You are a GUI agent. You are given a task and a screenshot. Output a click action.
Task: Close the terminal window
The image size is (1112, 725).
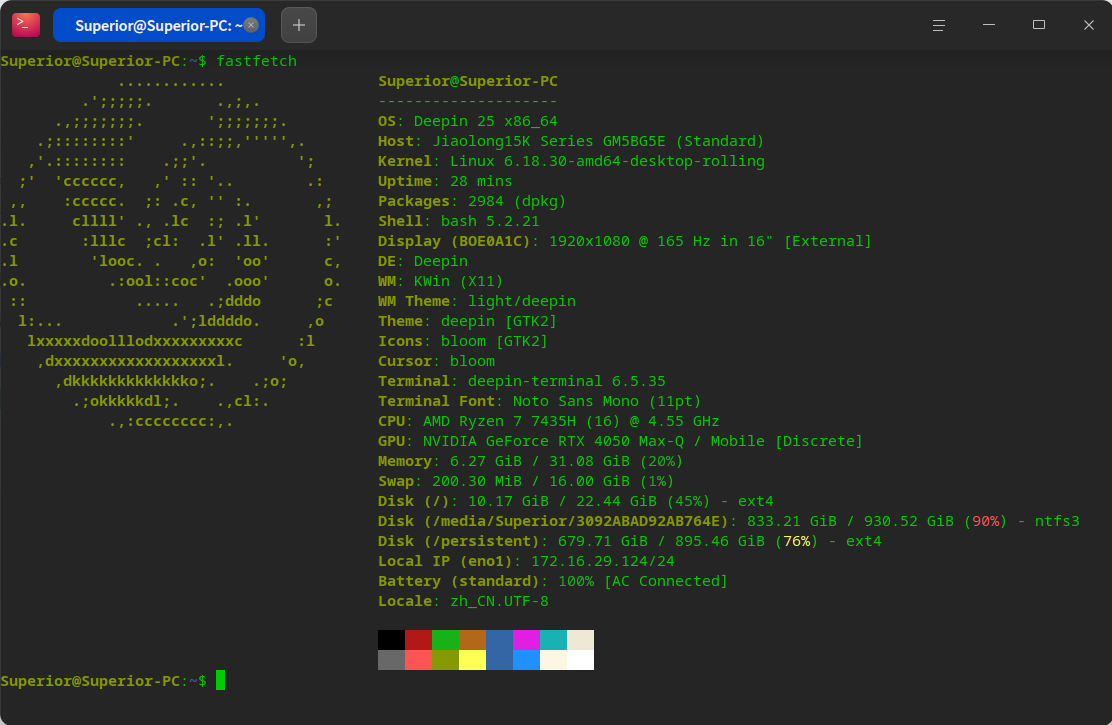pos(1089,25)
